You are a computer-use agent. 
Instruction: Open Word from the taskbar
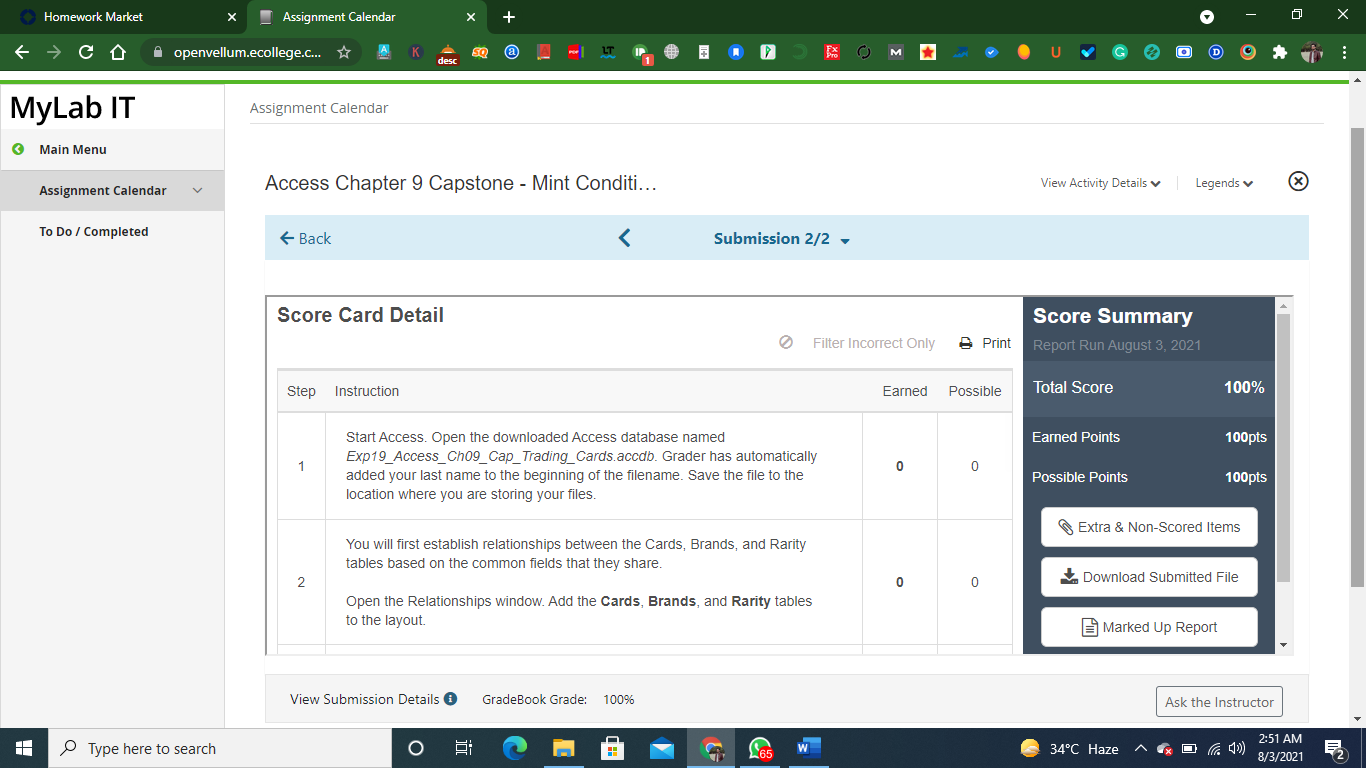pyautogui.click(x=809, y=748)
